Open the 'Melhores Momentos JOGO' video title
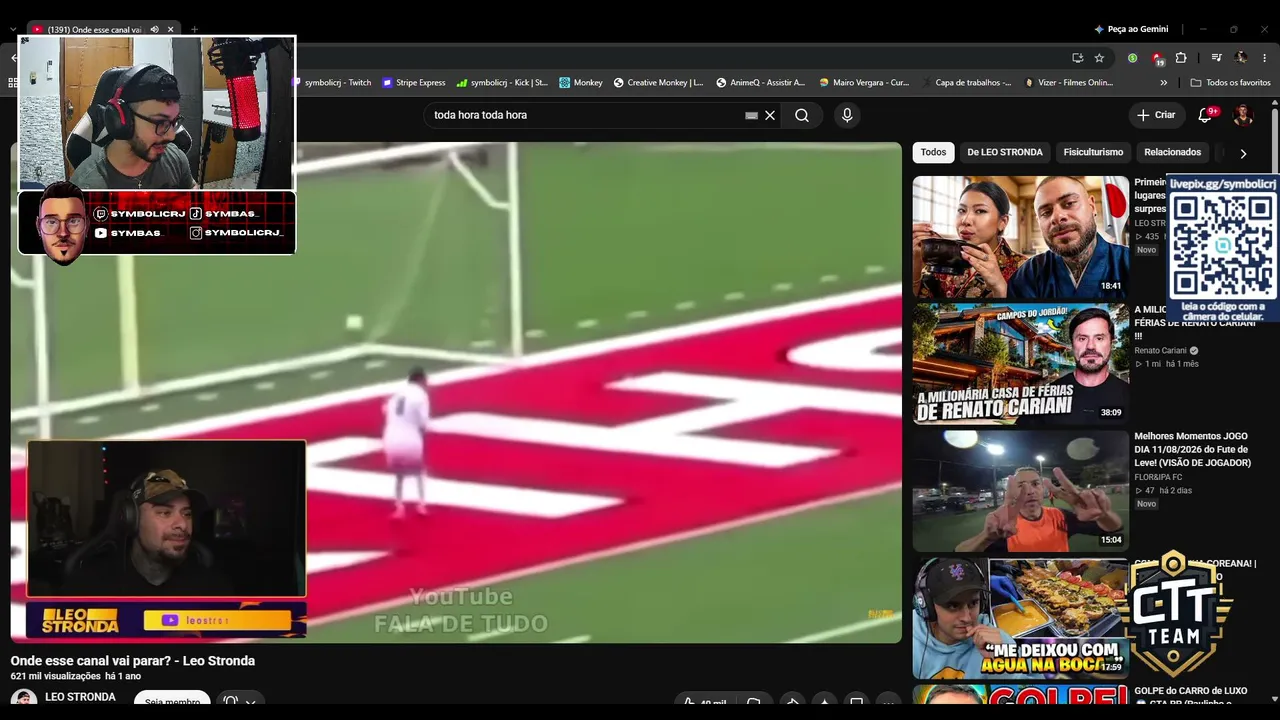This screenshot has height=720, width=1280. click(1192, 449)
